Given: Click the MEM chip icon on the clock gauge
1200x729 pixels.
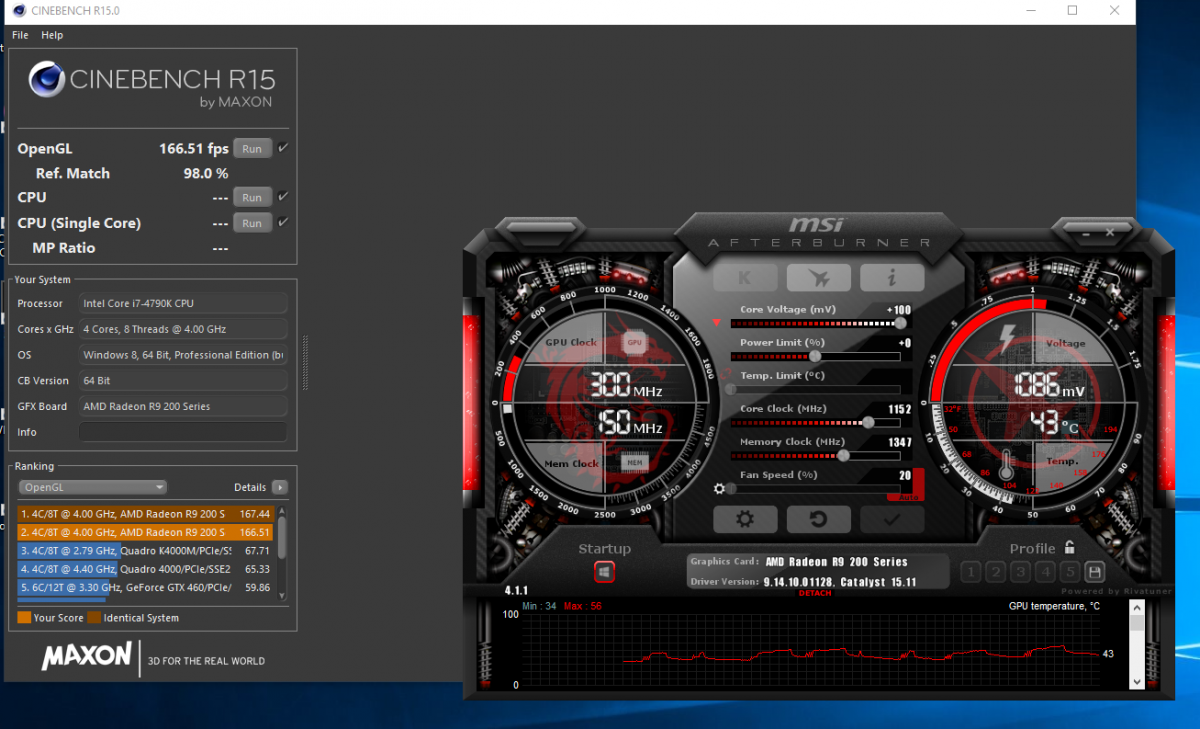Looking at the screenshot, I should coord(634,463).
